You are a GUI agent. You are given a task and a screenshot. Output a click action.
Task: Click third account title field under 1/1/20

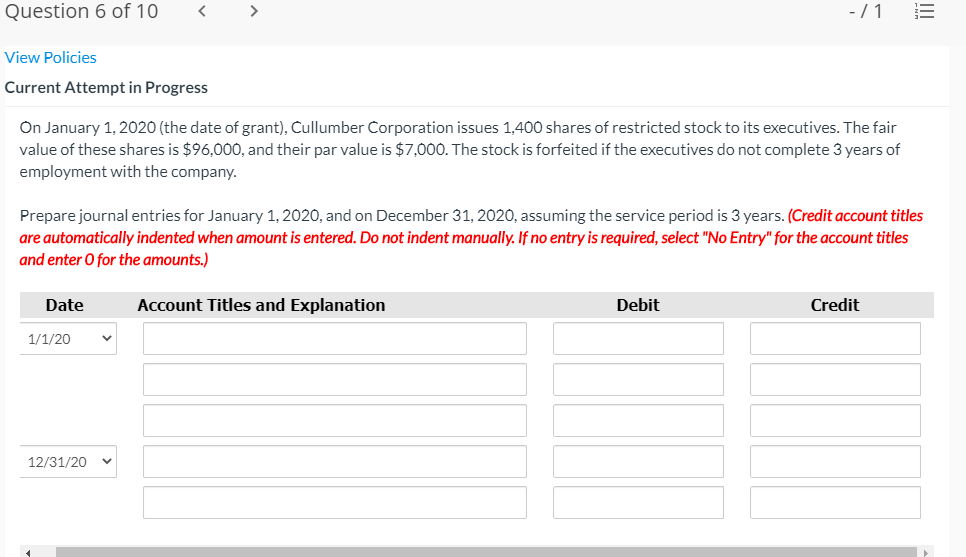335,420
